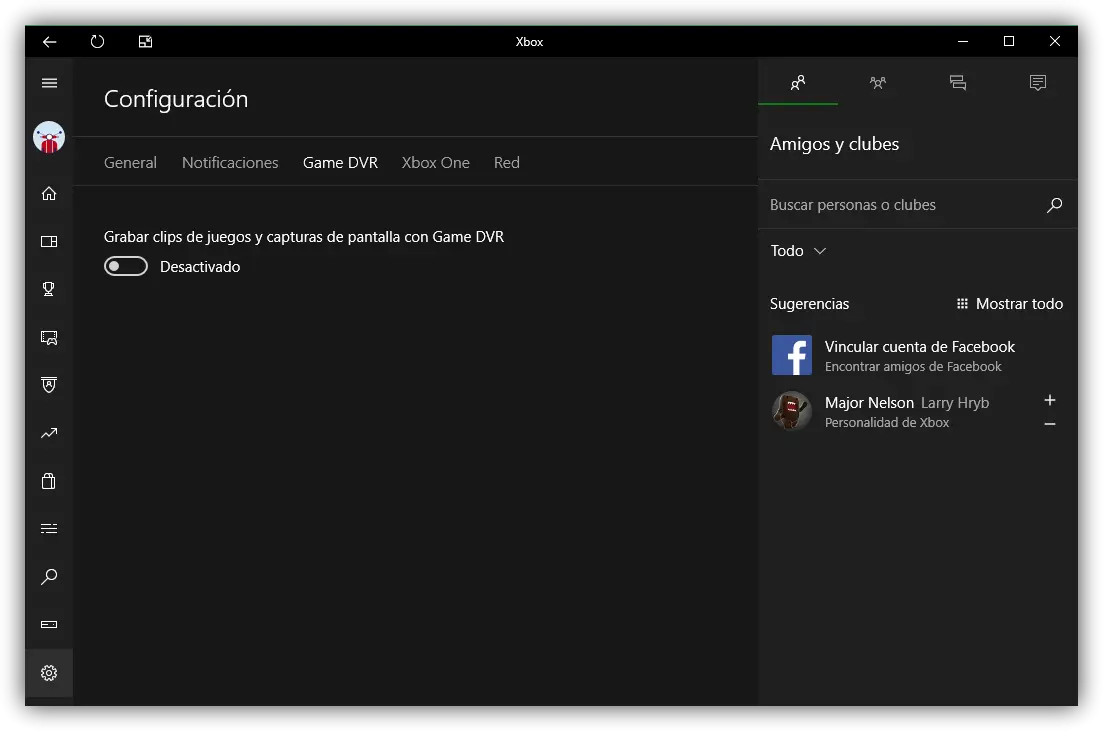Open the Xbox One settings tab
This screenshot has width=1103, height=731.
[x=435, y=163]
